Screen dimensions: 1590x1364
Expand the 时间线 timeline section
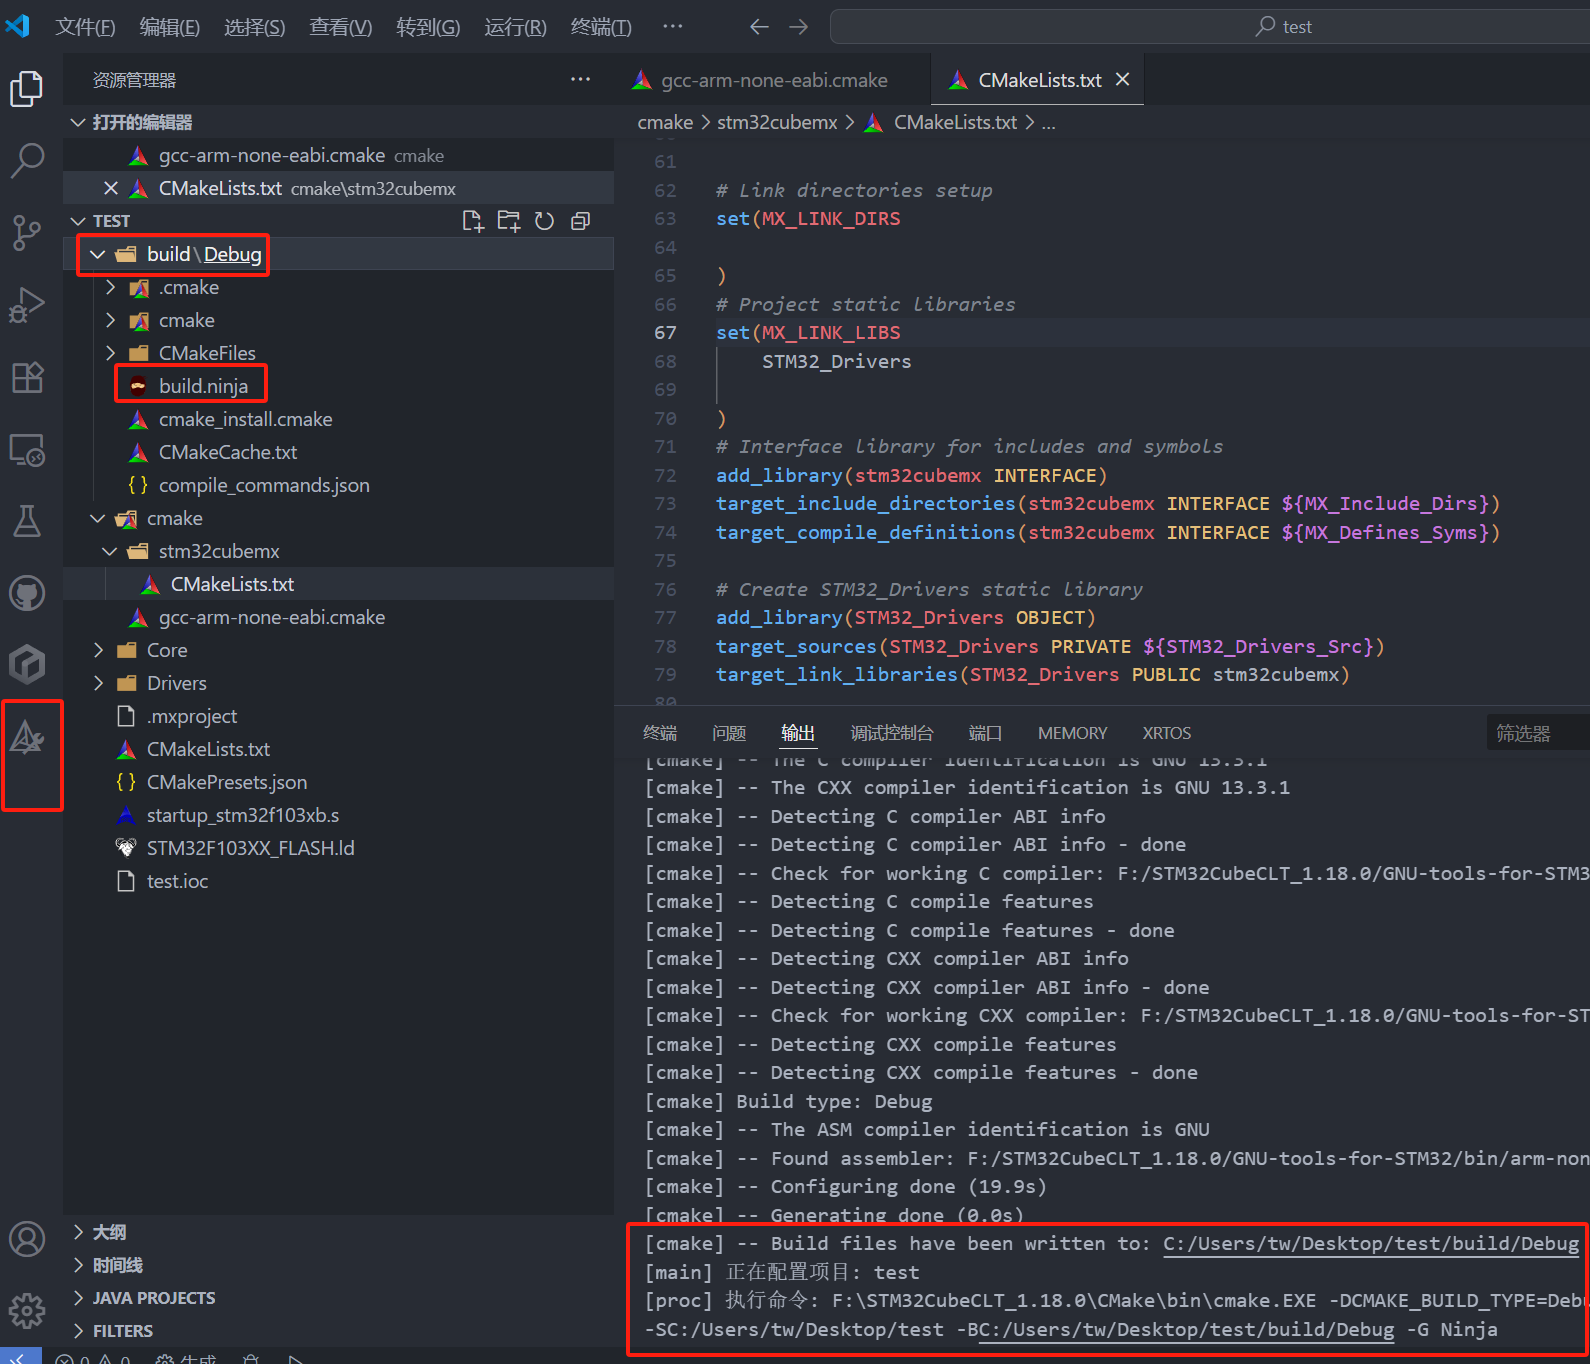pyautogui.click(x=338, y=1265)
